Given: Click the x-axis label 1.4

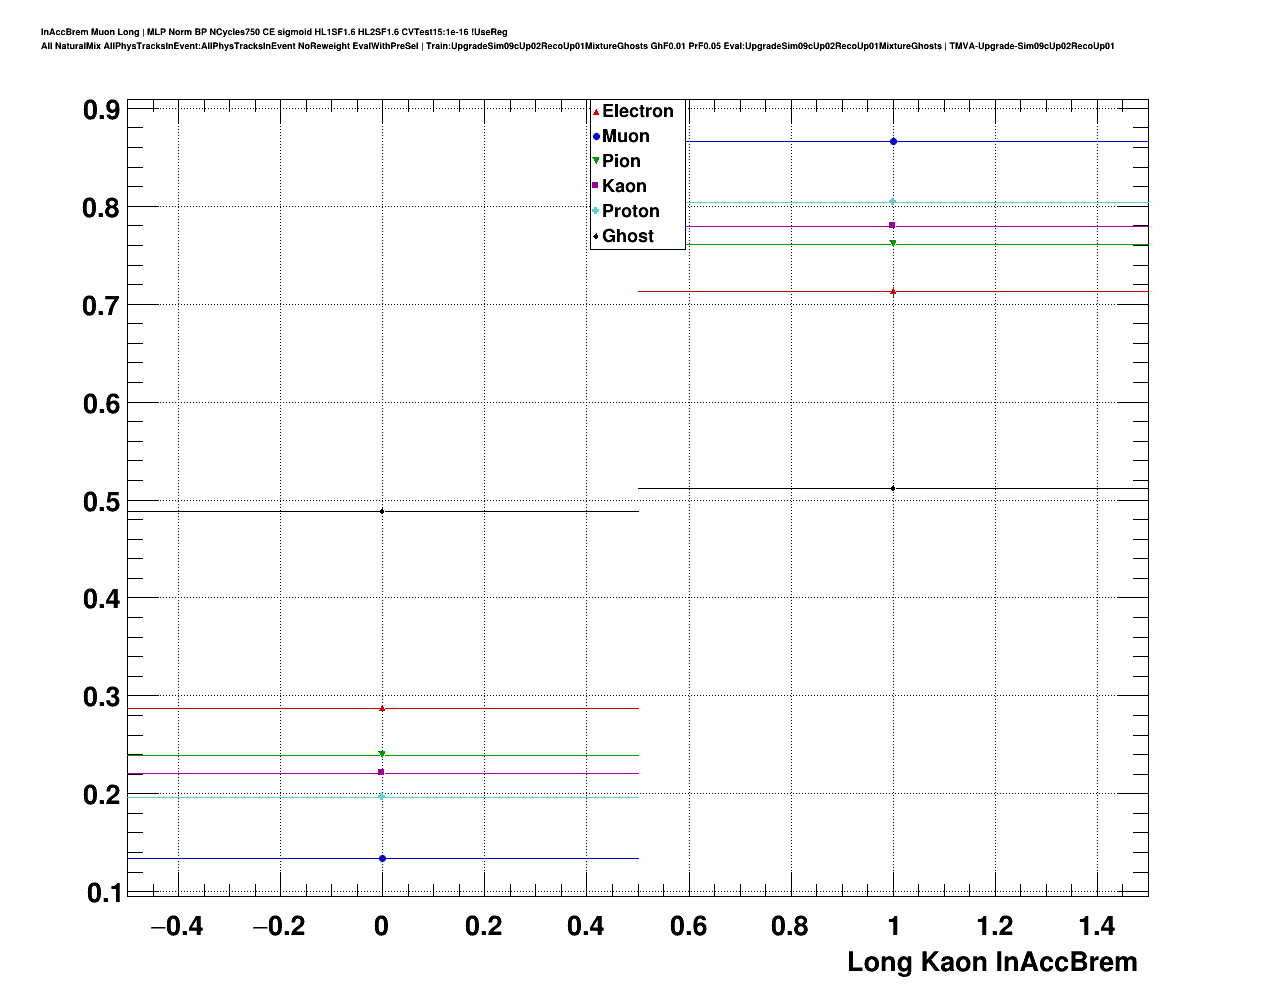Looking at the screenshot, I should (x=1097, y=927).
